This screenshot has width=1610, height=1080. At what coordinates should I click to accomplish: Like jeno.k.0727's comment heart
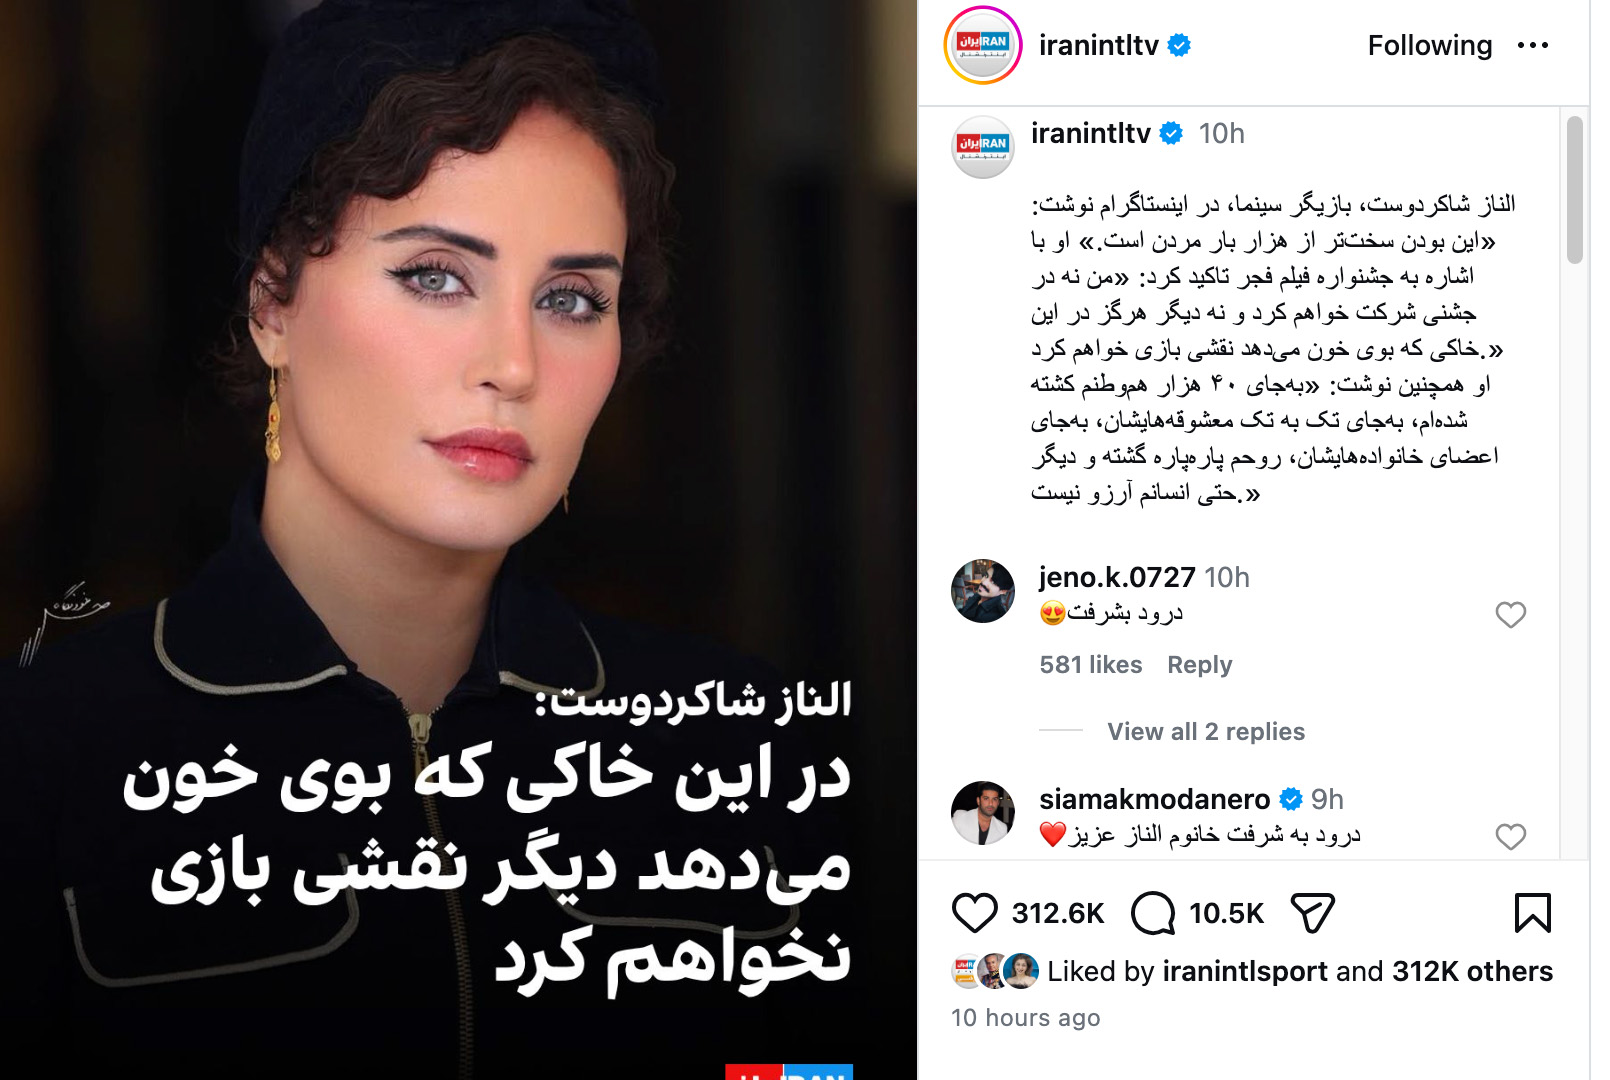click(x=1510, y=615)
